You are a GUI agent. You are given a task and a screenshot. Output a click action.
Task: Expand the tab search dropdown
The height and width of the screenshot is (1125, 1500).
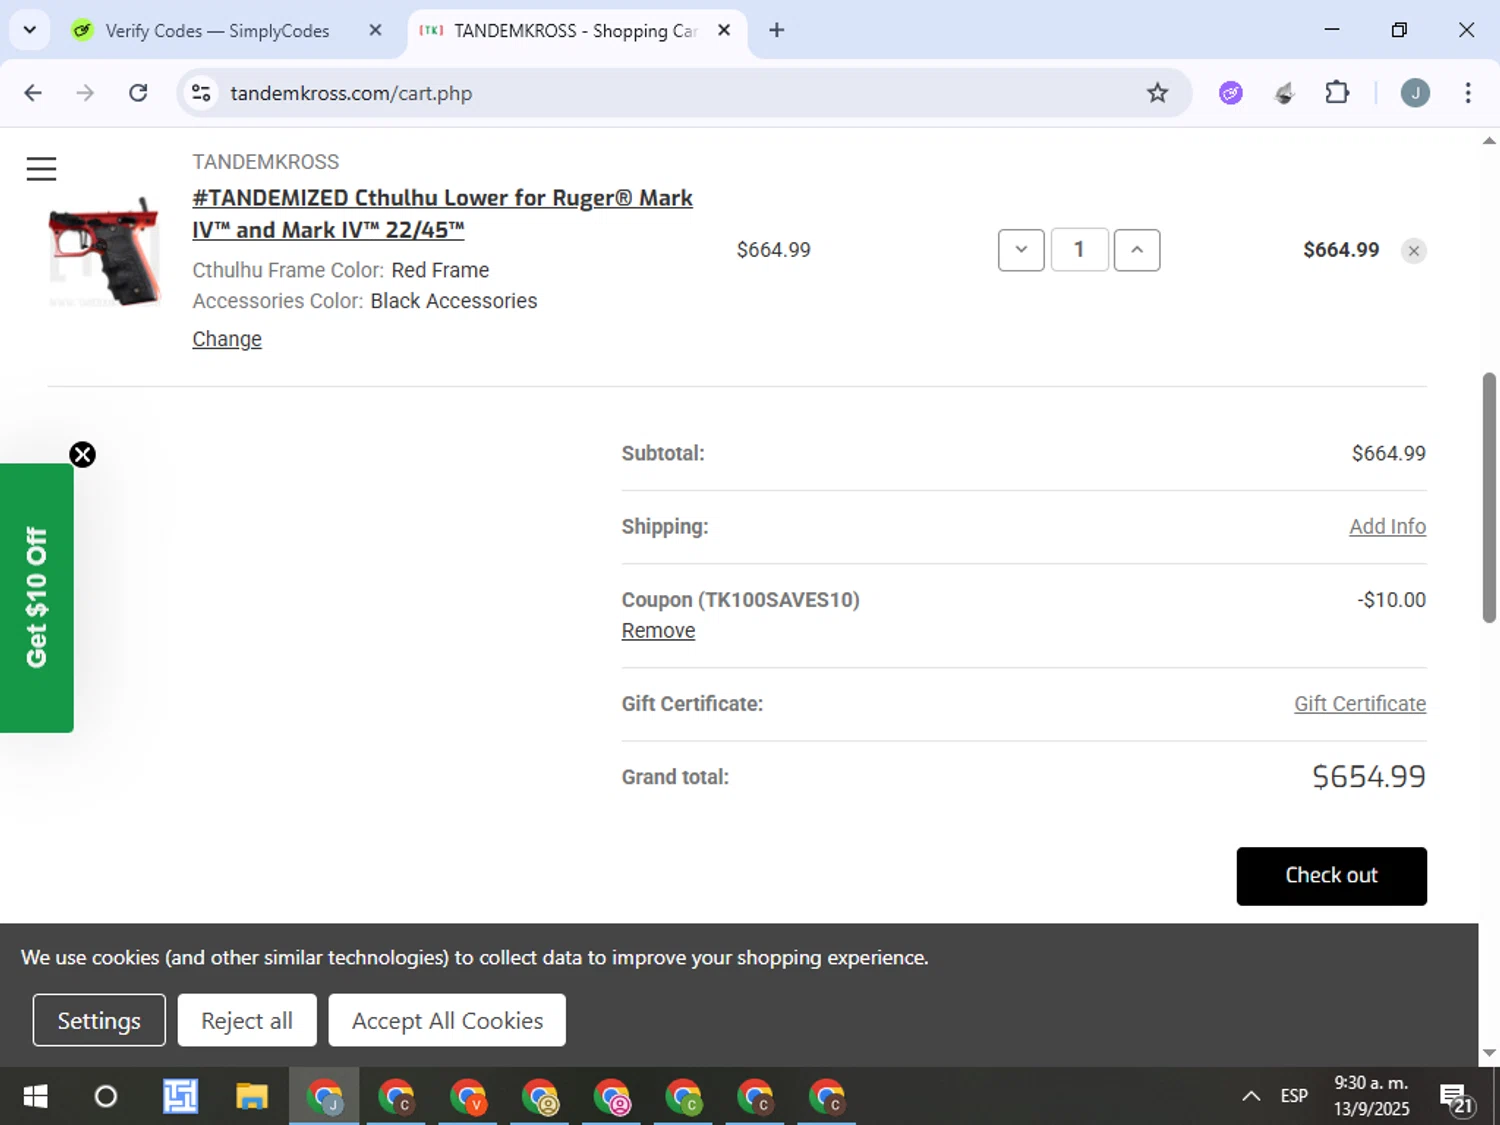[29, 30]
